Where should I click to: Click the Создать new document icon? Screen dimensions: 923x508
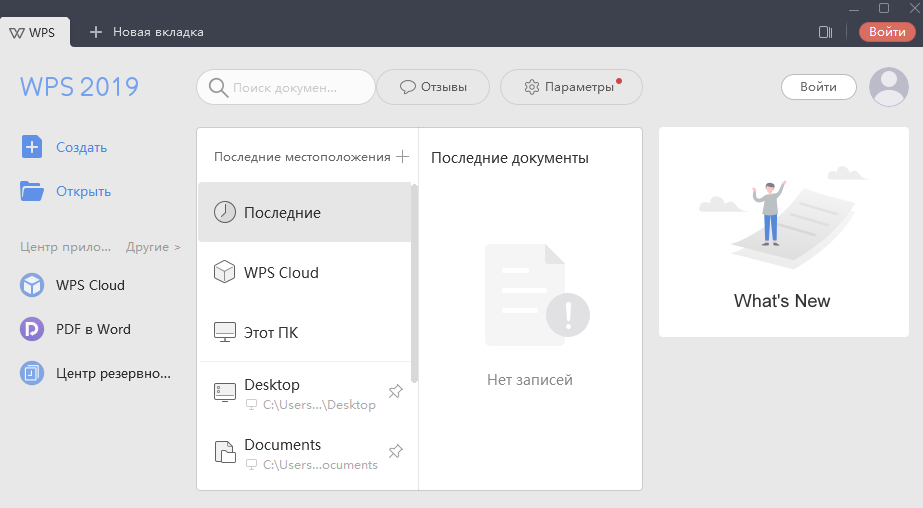[32, 147]
